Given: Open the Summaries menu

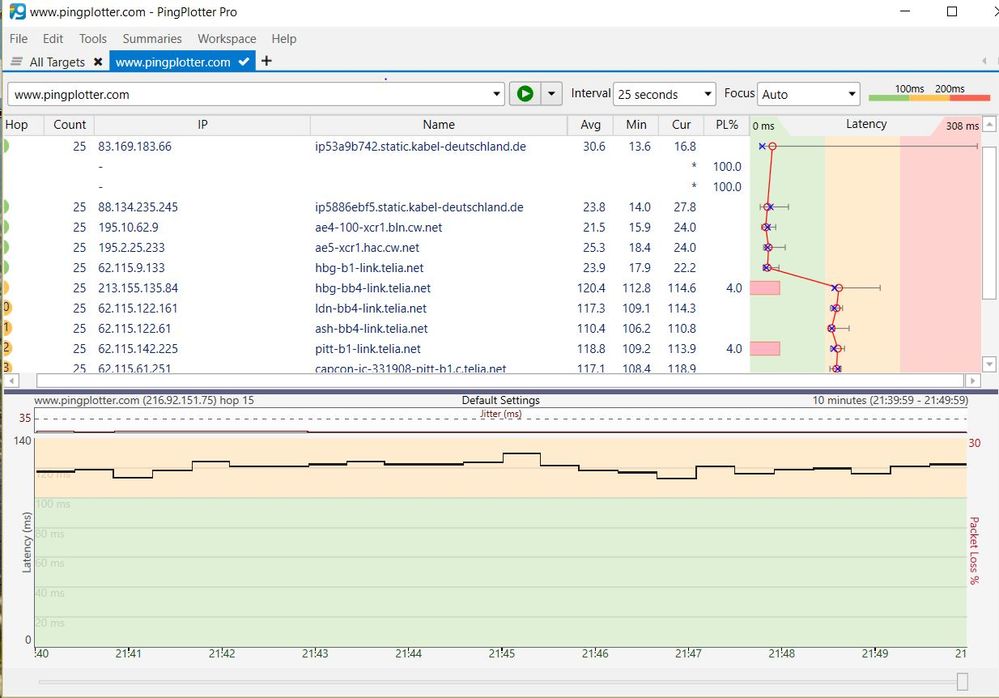Looking at the screenshot, I should 152,39.
